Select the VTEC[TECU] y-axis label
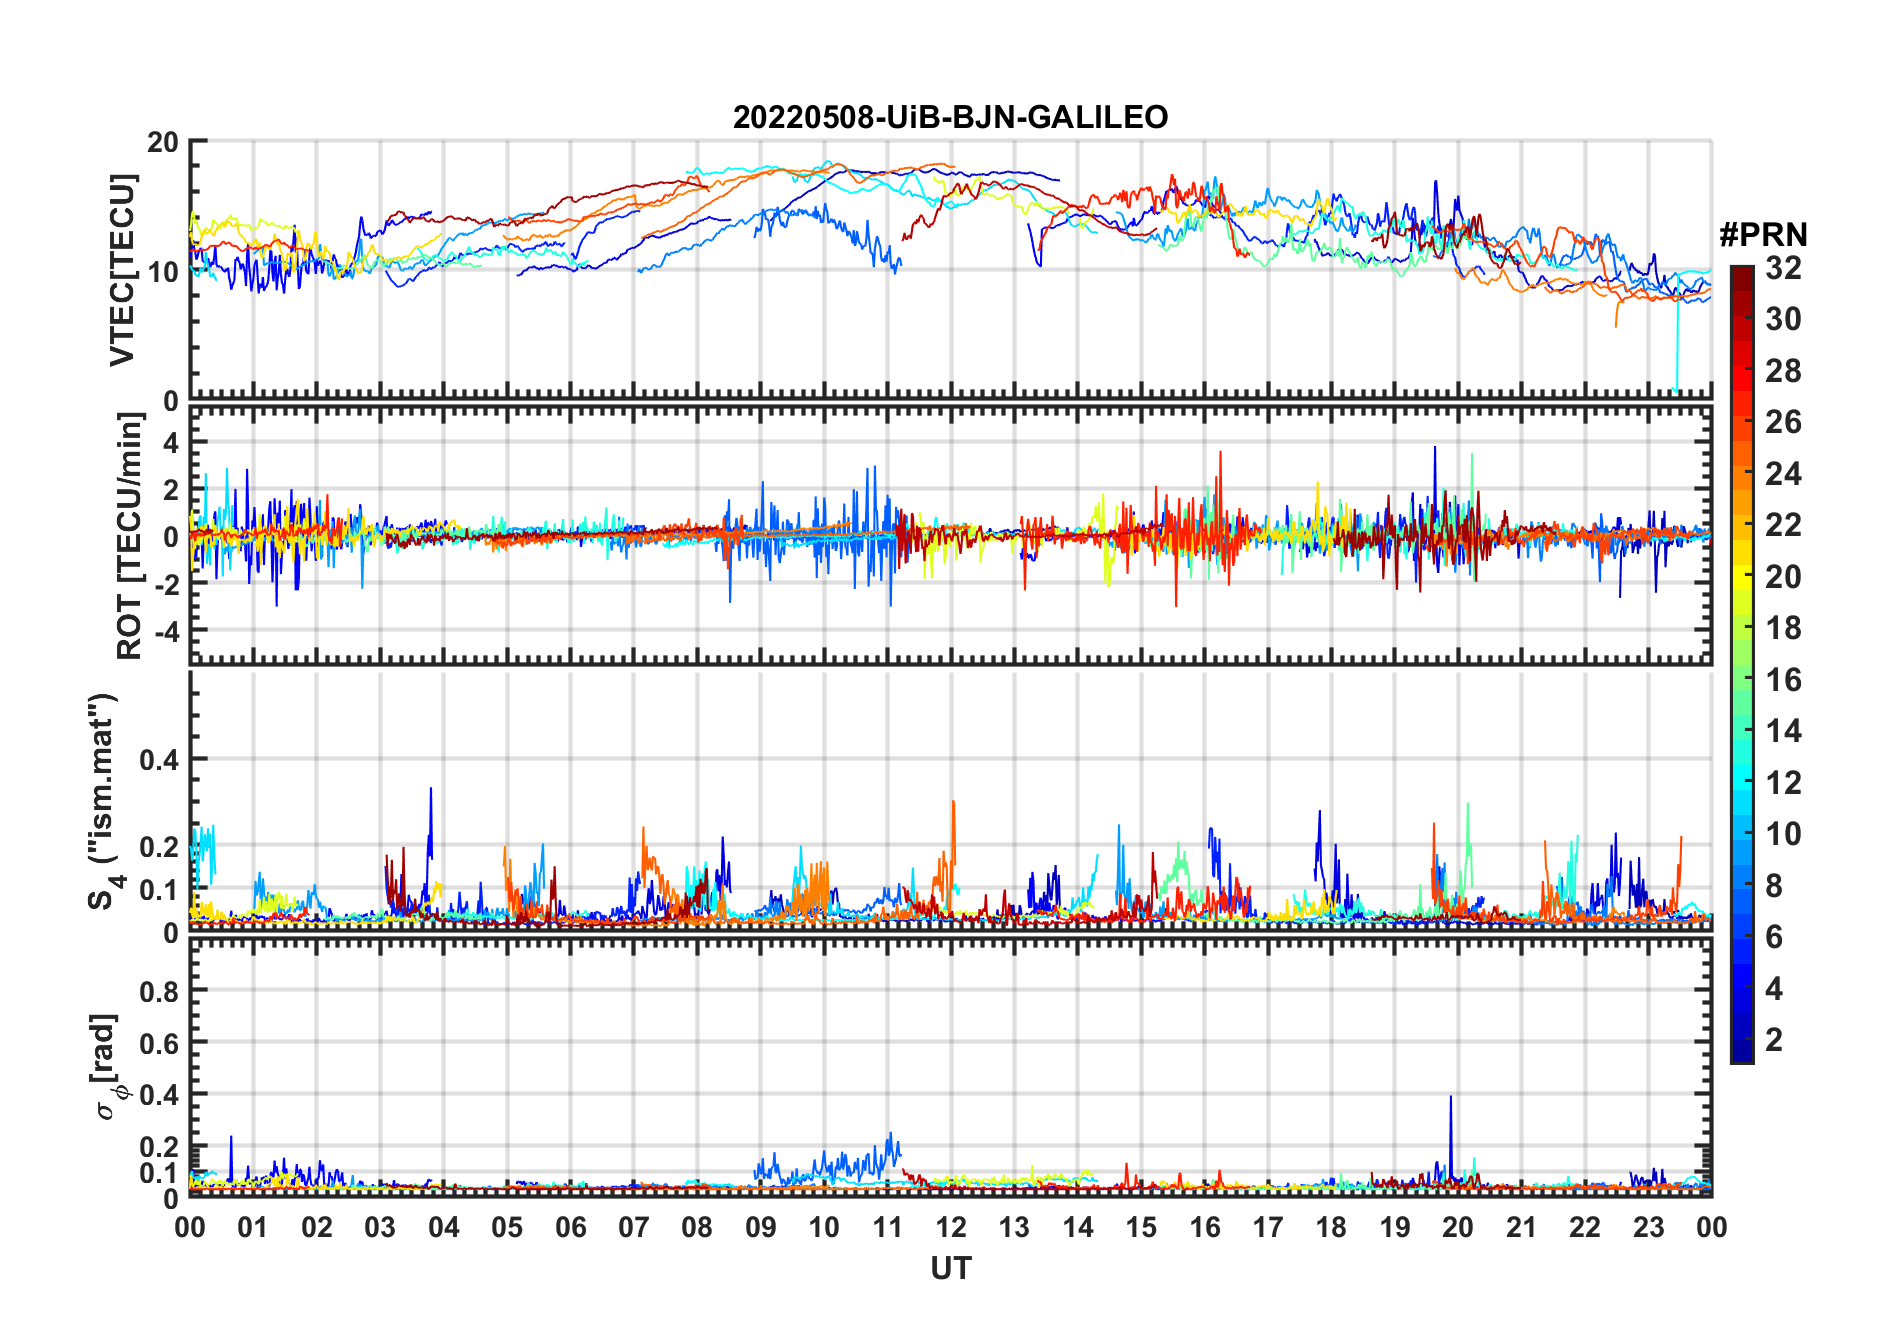 point(122,270)
